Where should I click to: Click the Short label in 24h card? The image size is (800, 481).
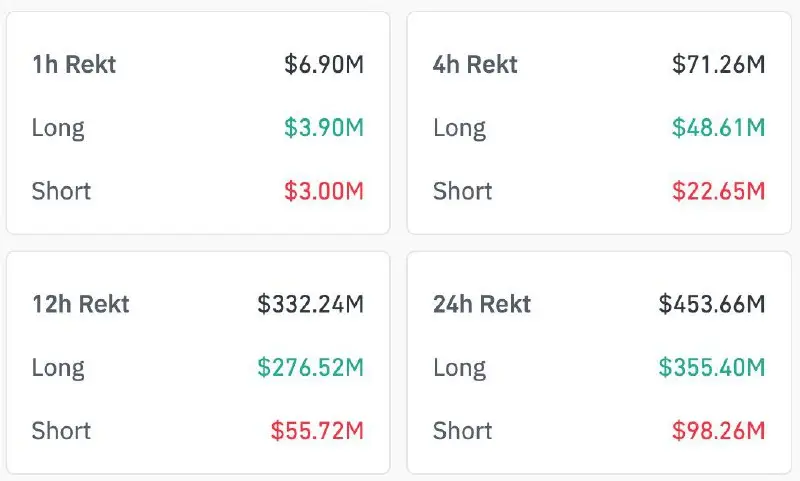[463, 431]
